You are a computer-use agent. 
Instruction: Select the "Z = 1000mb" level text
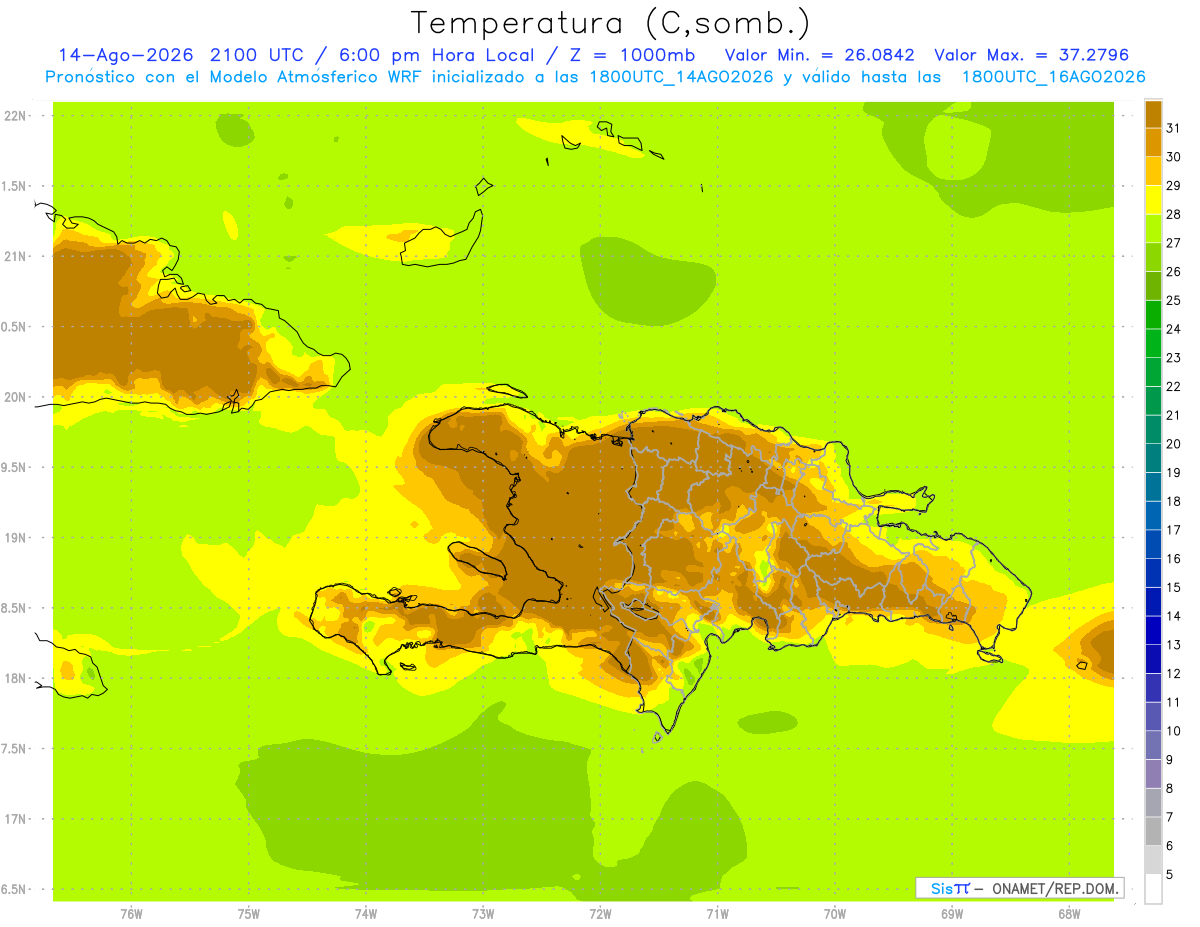(x=634, y=55)
